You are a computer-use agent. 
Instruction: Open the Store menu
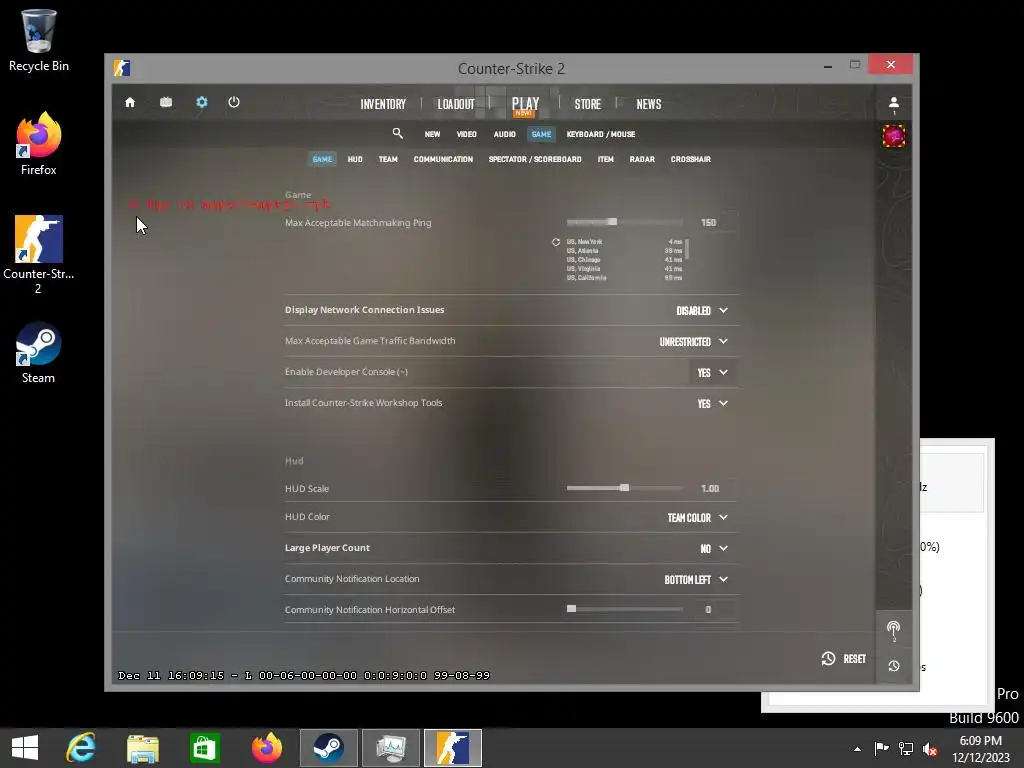point(587,104)
